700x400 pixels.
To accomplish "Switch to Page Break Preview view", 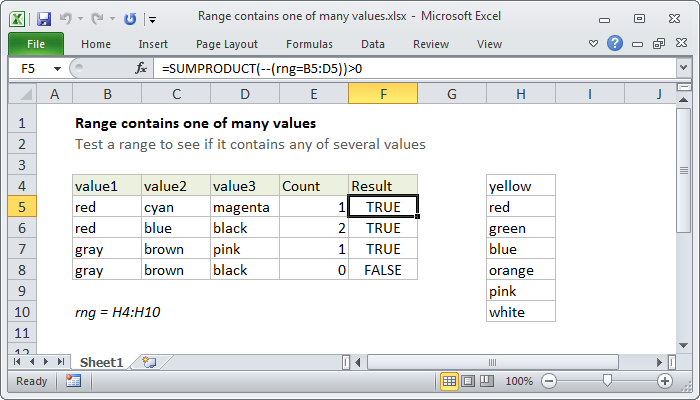I will [x=489, y=381].
